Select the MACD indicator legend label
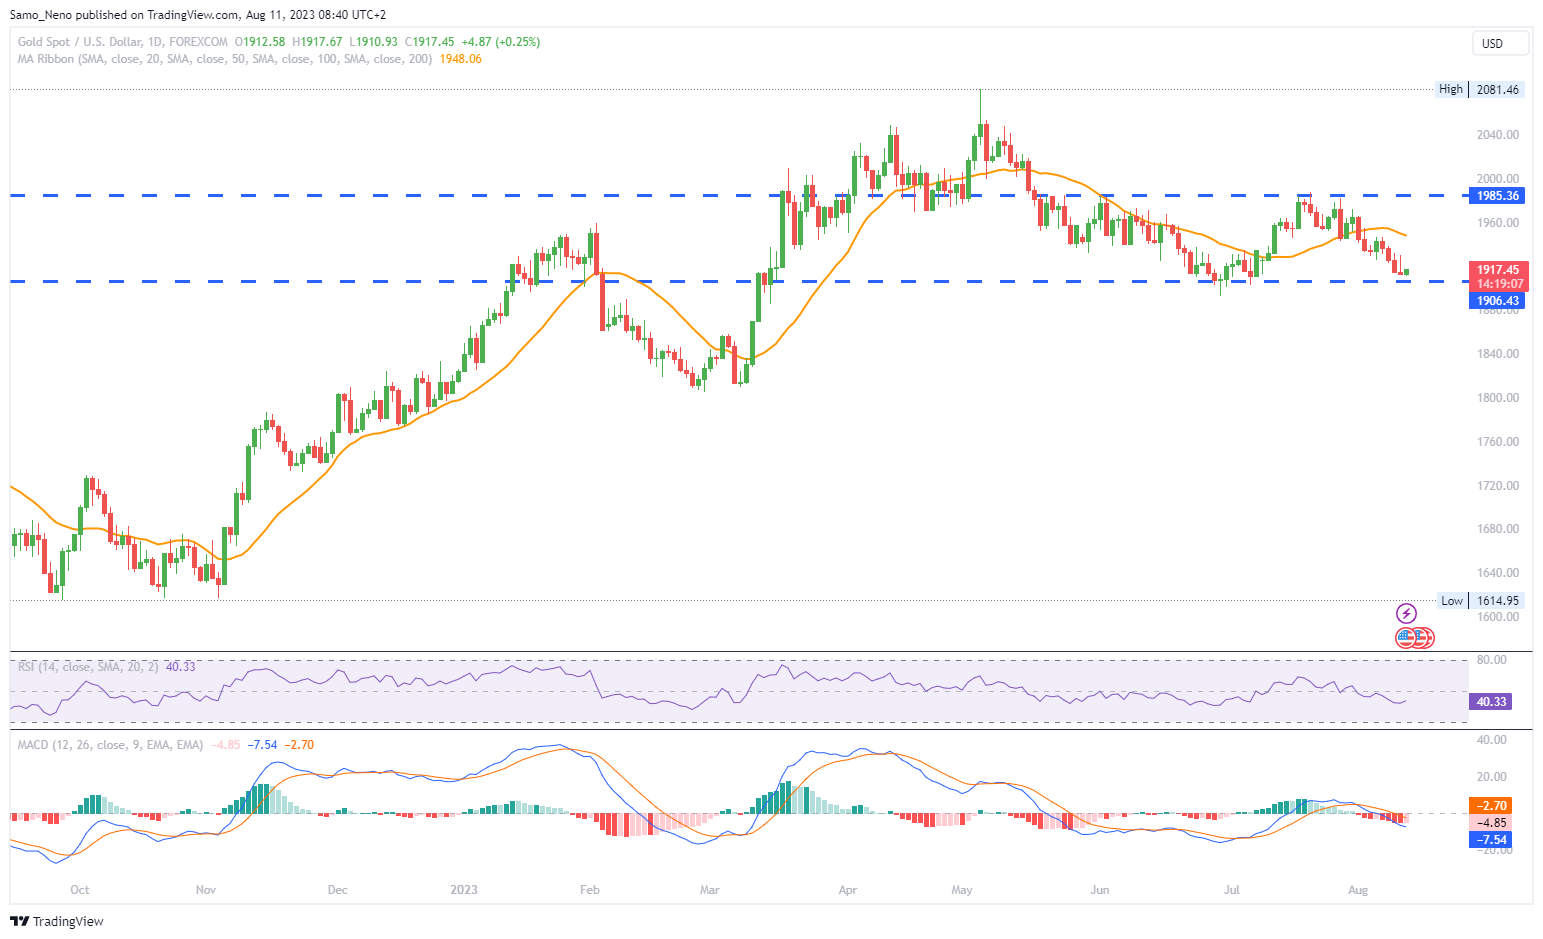The image size is (1543, 939). click(110, 745)
